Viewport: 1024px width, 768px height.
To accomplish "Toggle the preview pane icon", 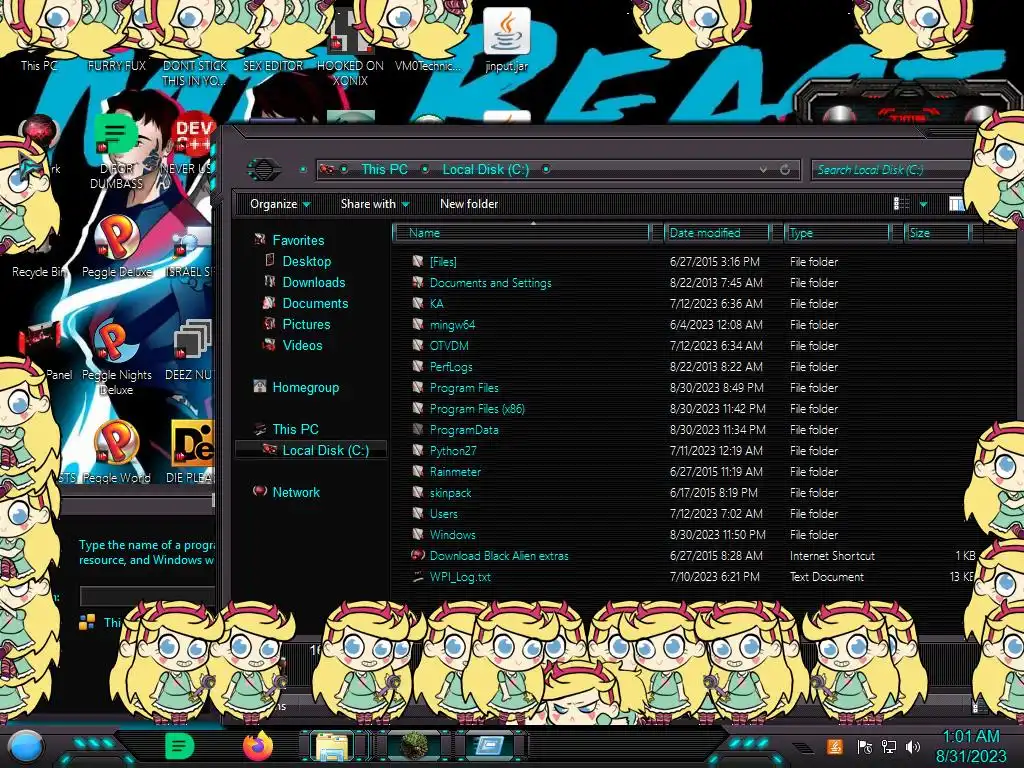I will pos(957,204).
